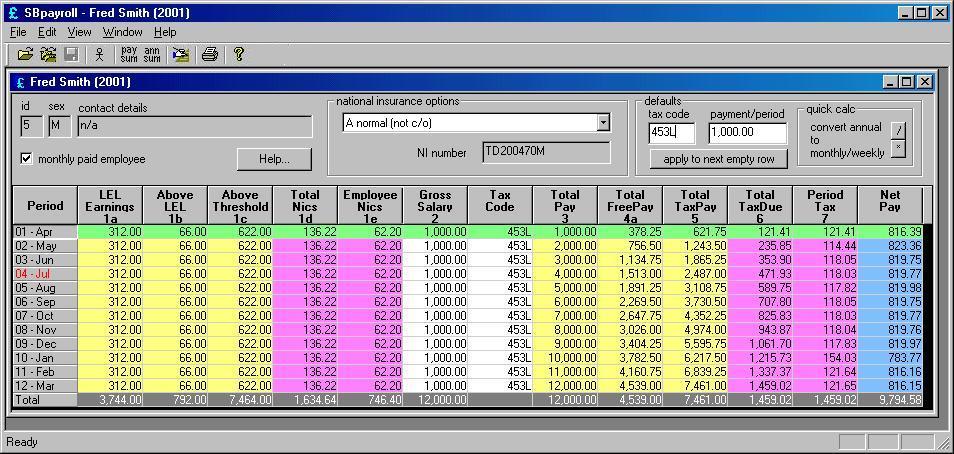954x454 pixels.
Task: Click the tax code input field
Action: pyautogui.click(x=672, y=133)
